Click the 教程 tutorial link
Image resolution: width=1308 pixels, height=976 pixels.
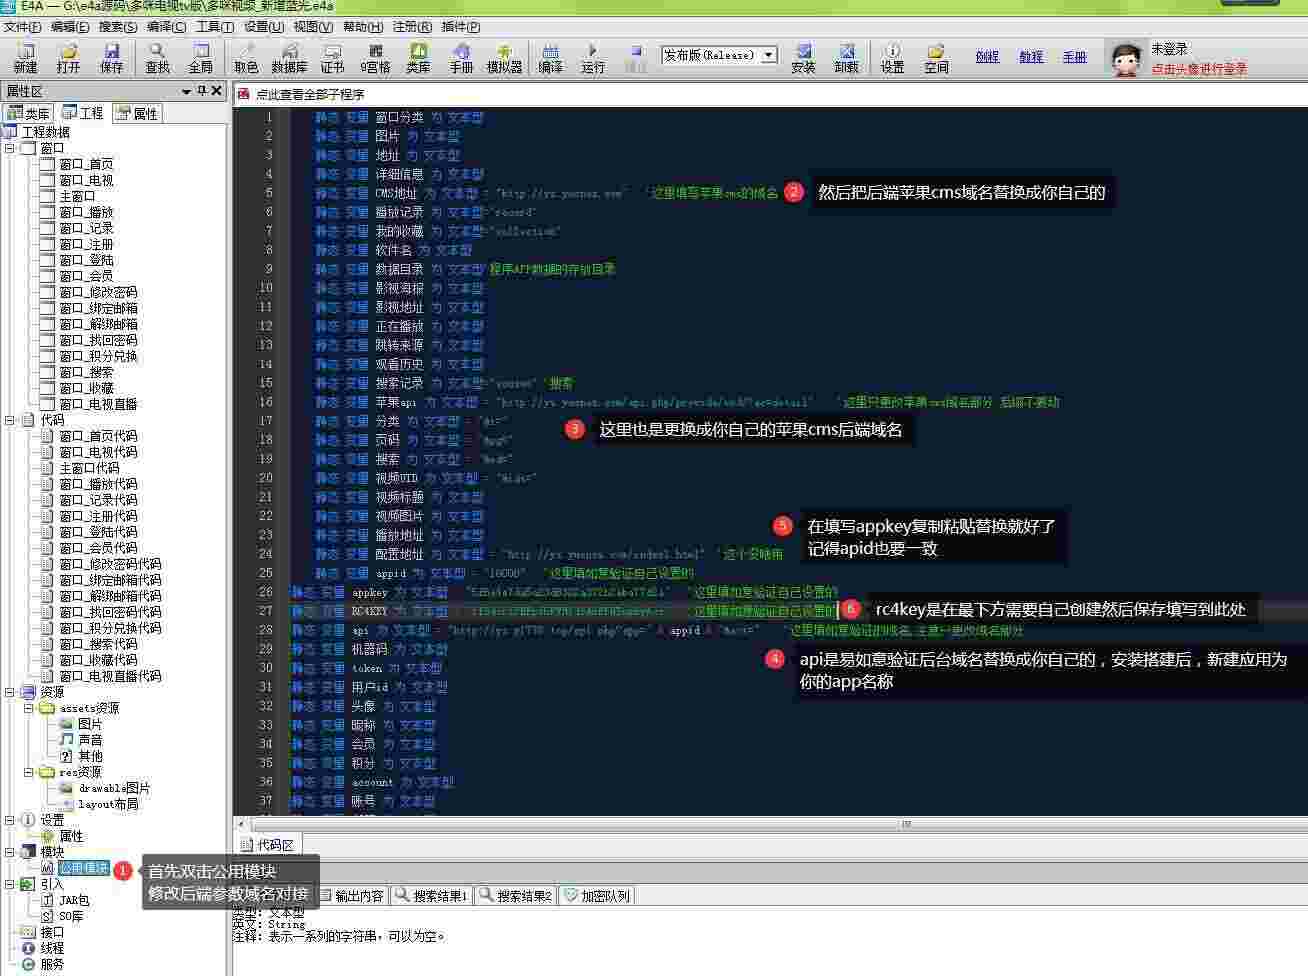(x=1031, y=57)
